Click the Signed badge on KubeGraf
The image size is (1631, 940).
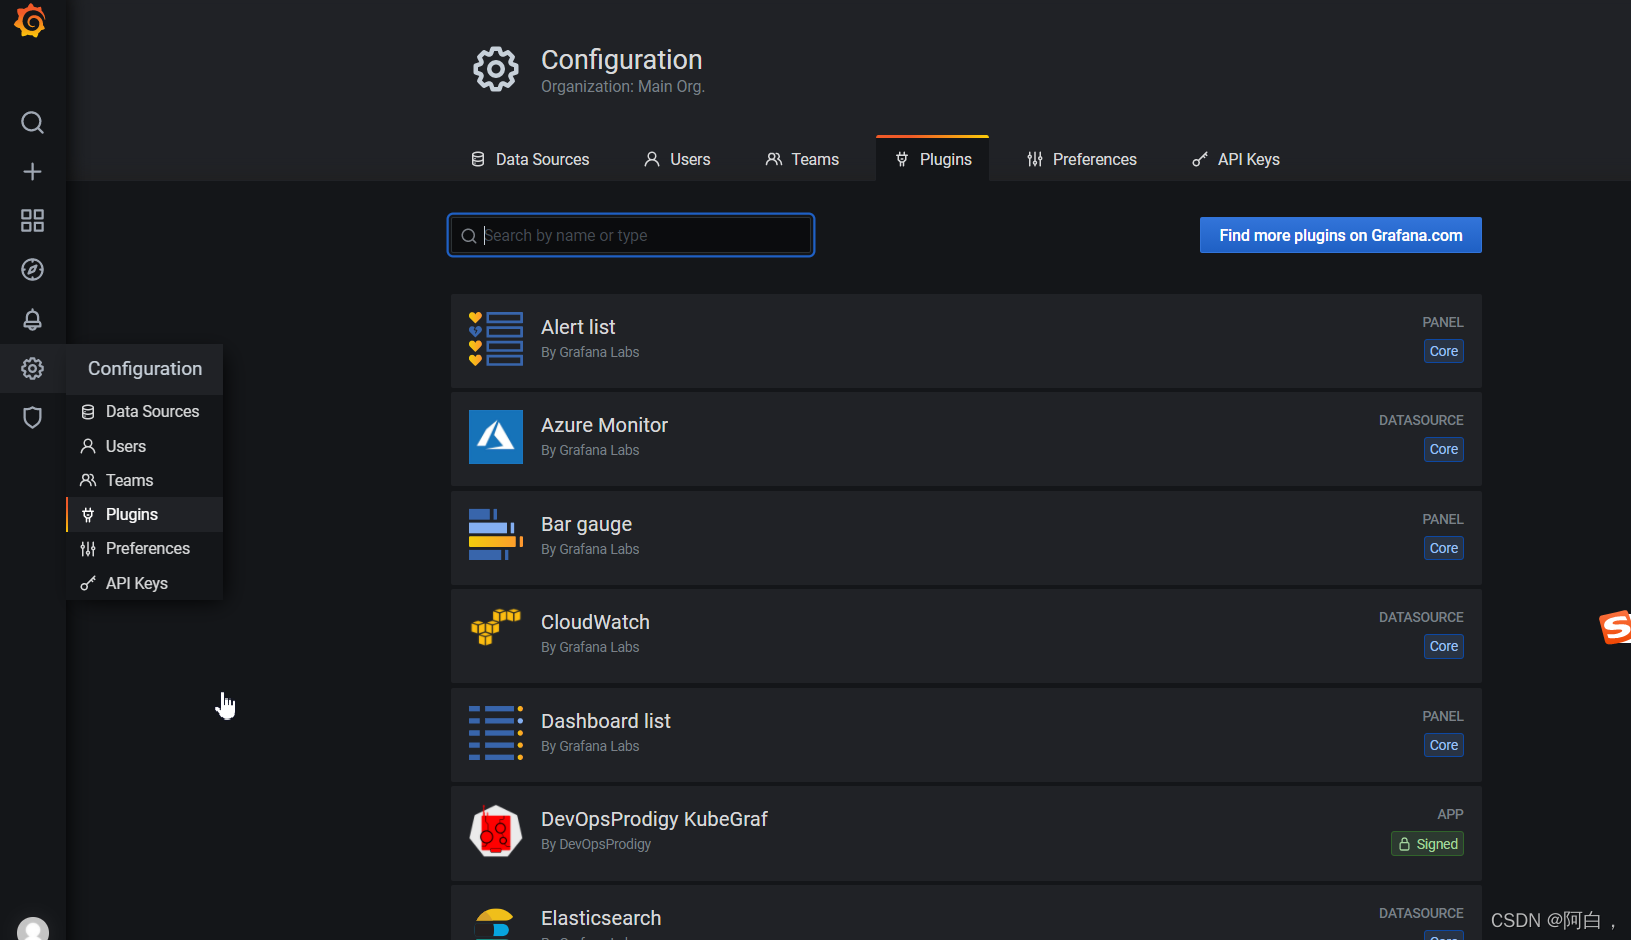pyautogui.click(x=1427, y=844)
